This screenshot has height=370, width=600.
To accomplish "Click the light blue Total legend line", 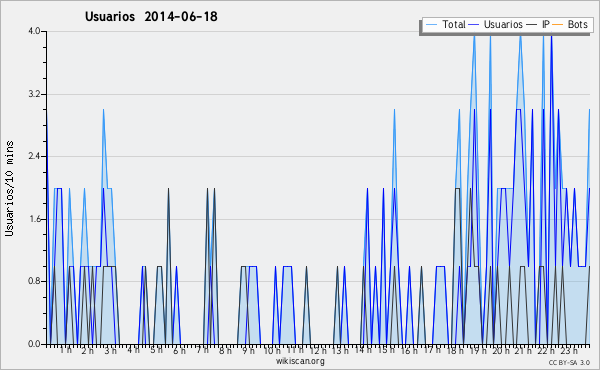I will 431,25.
